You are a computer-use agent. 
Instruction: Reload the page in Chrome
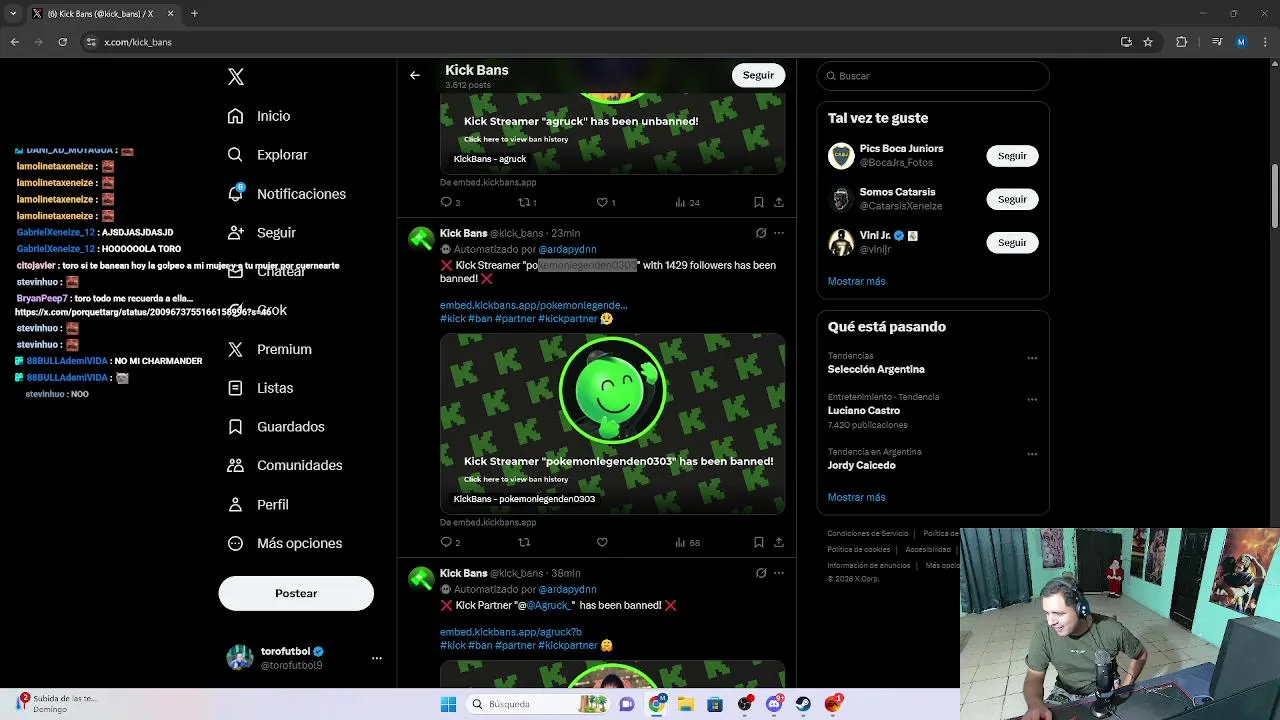pos(63,42)
